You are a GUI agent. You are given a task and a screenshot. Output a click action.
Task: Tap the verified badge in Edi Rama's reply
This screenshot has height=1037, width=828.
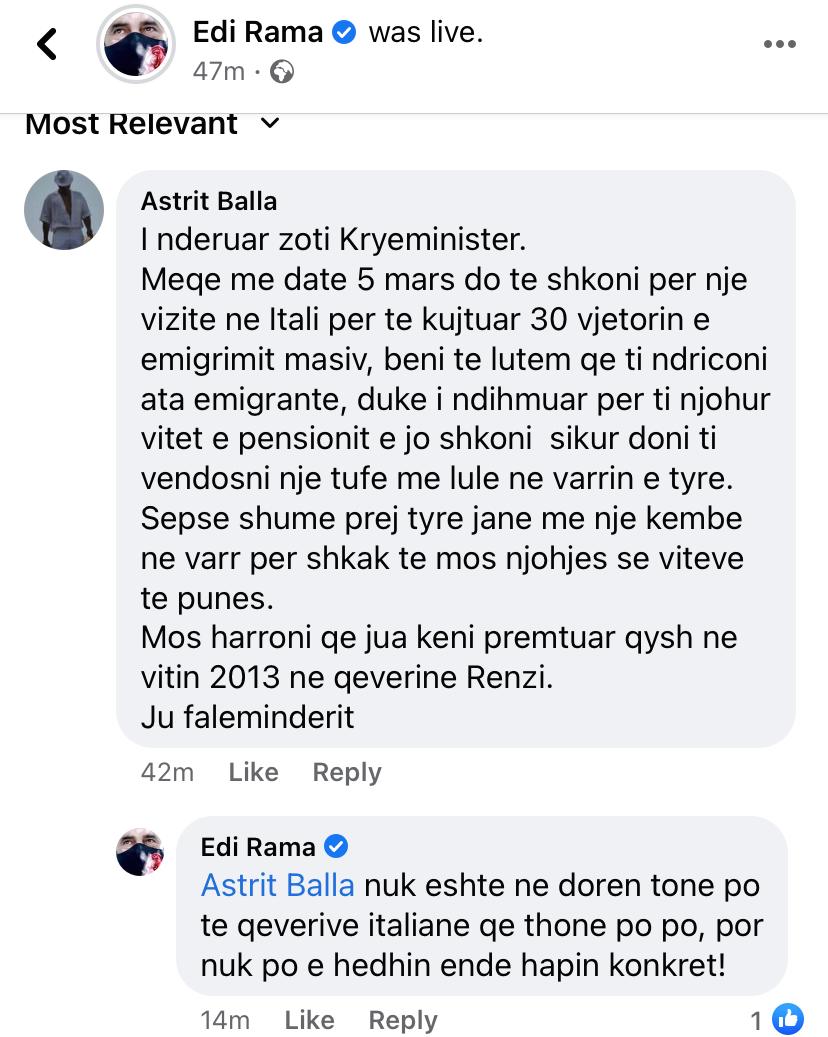tap(337, 847)
